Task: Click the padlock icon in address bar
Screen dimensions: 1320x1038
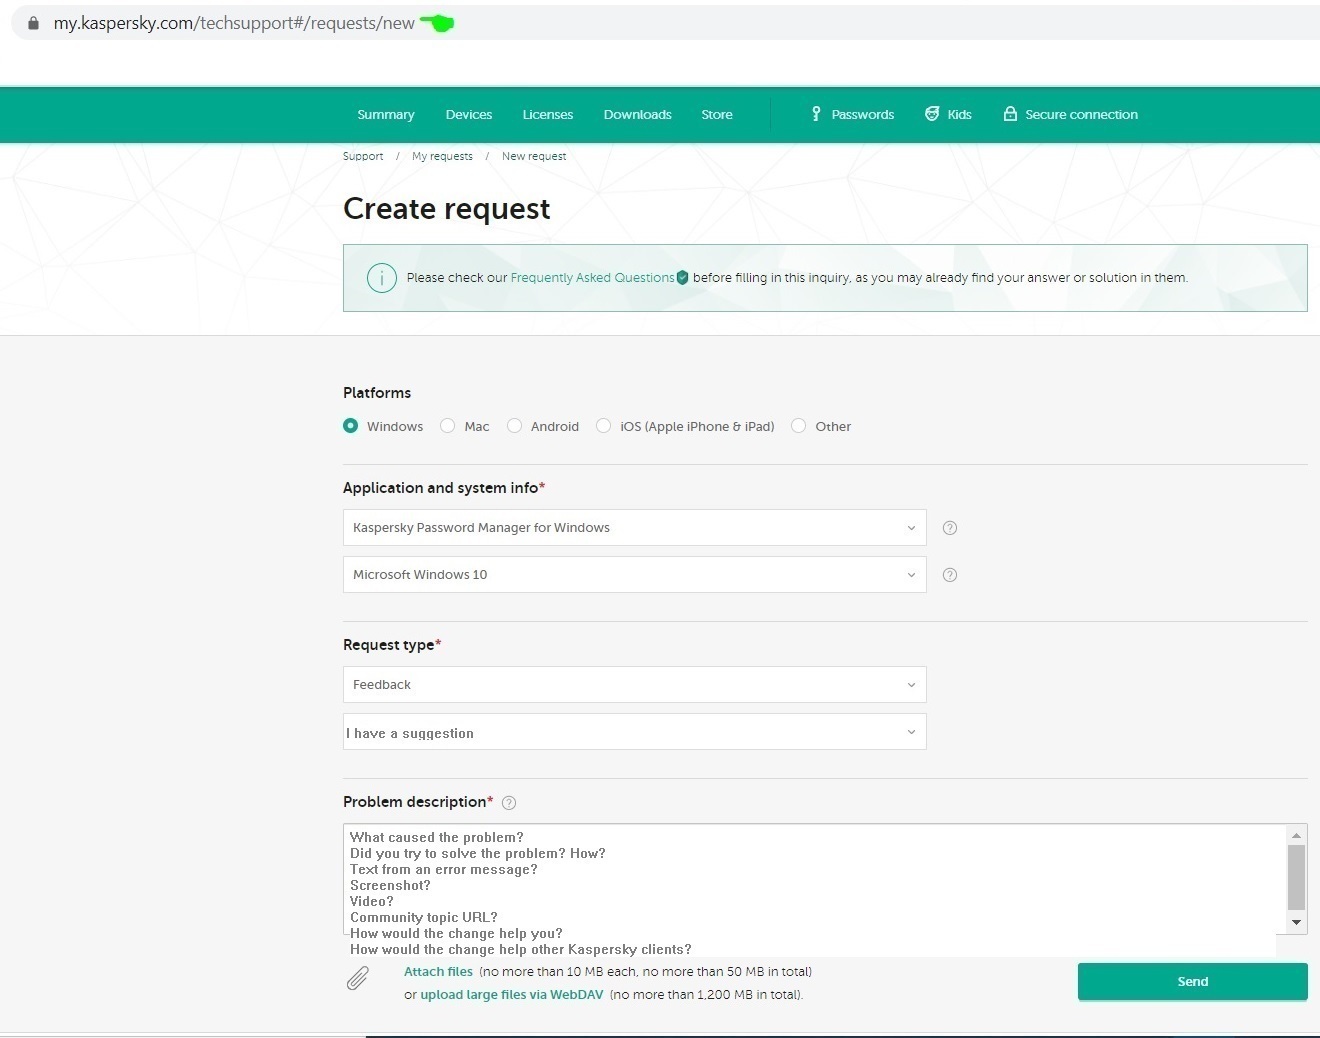Action: coord(33,23)
